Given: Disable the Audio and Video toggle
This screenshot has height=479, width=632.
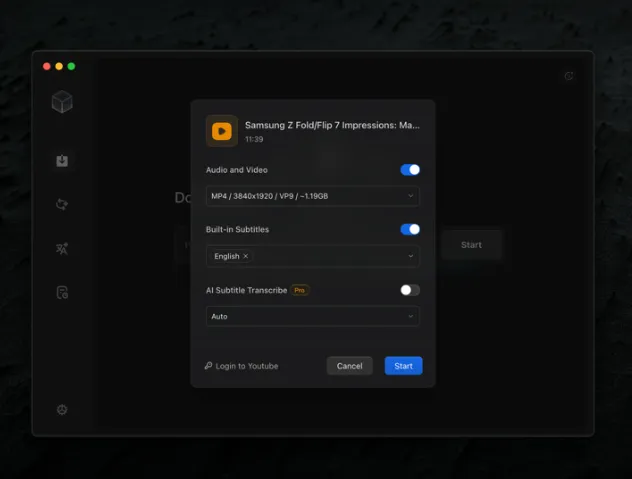Looking at the screenshot, I should click(x=410, y=170).
